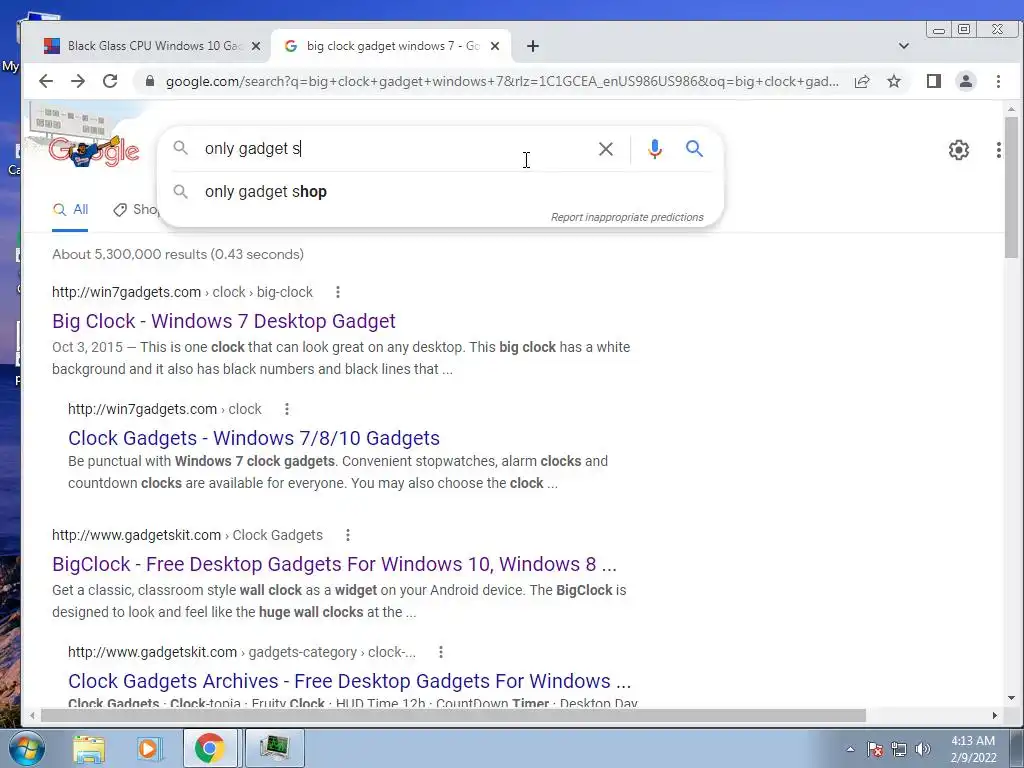Image resolution: width=1024 pixels, height=768 pixels.
Task: Open Windows Start menu
Action: [x=25, y=748]
